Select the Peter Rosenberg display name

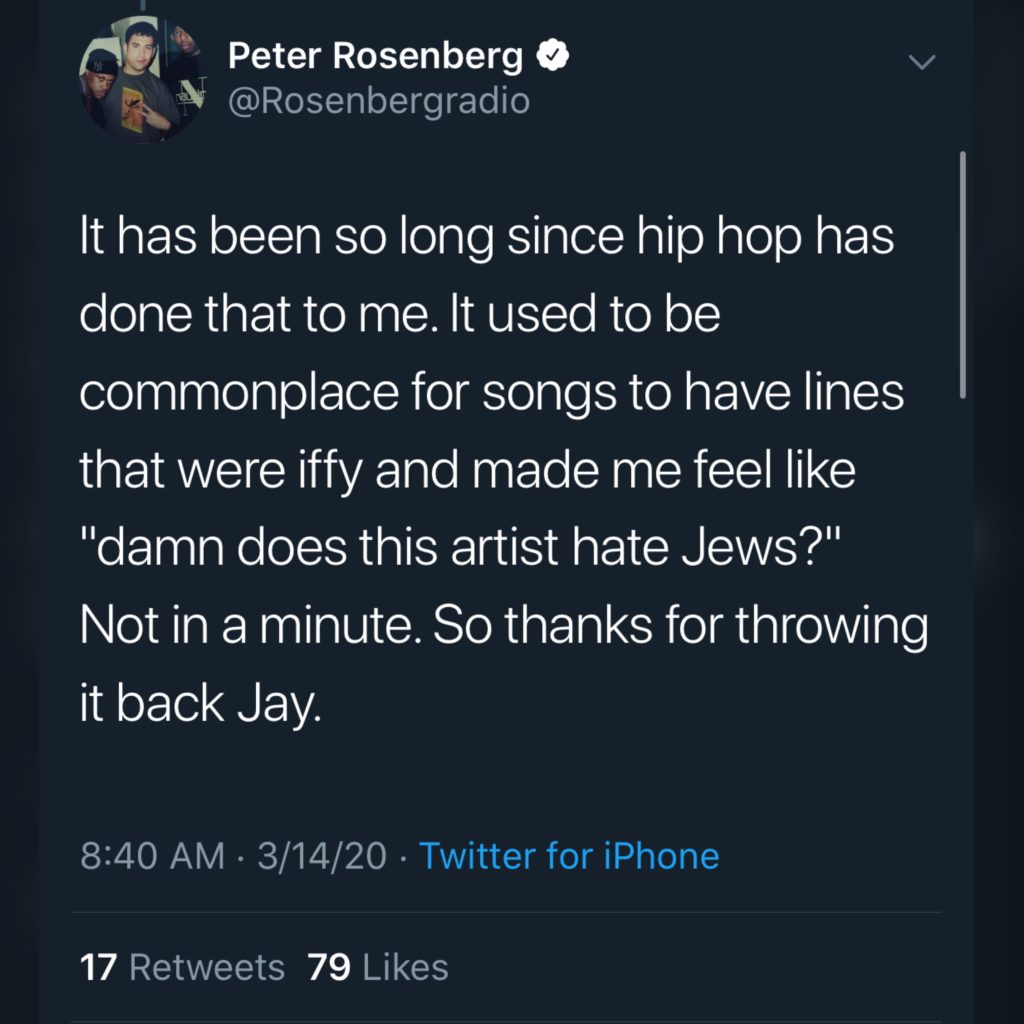(375, 55)
